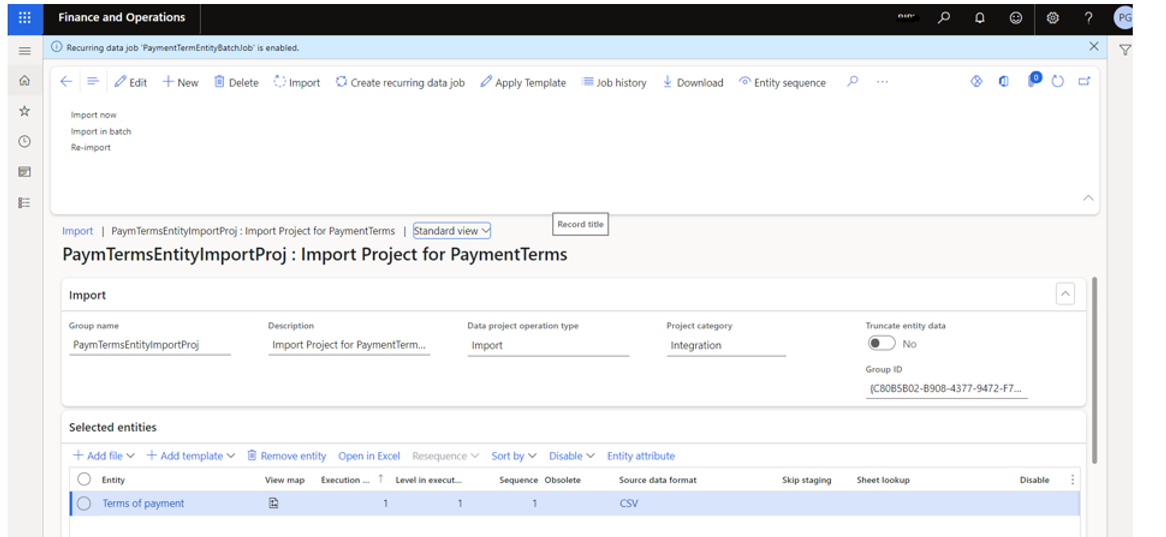Screen dimensions: 1166x537
Task: Open Job history in action pane
Action: [614, 83]
